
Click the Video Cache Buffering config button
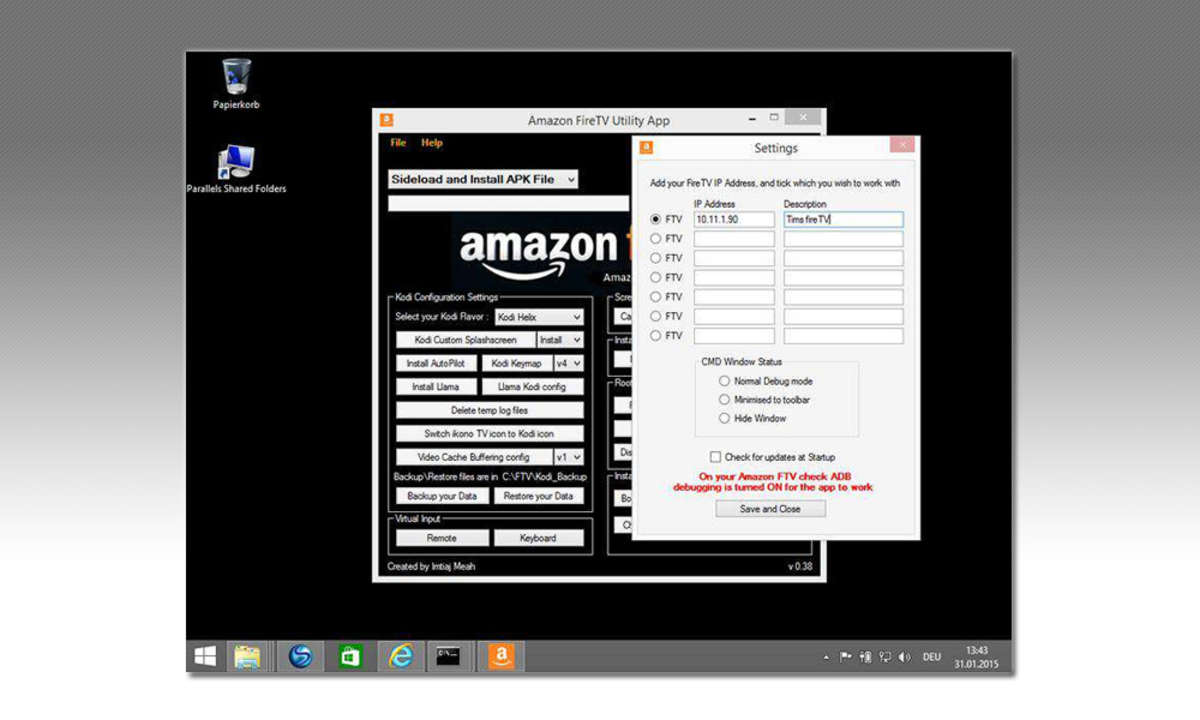click(474, 457)
